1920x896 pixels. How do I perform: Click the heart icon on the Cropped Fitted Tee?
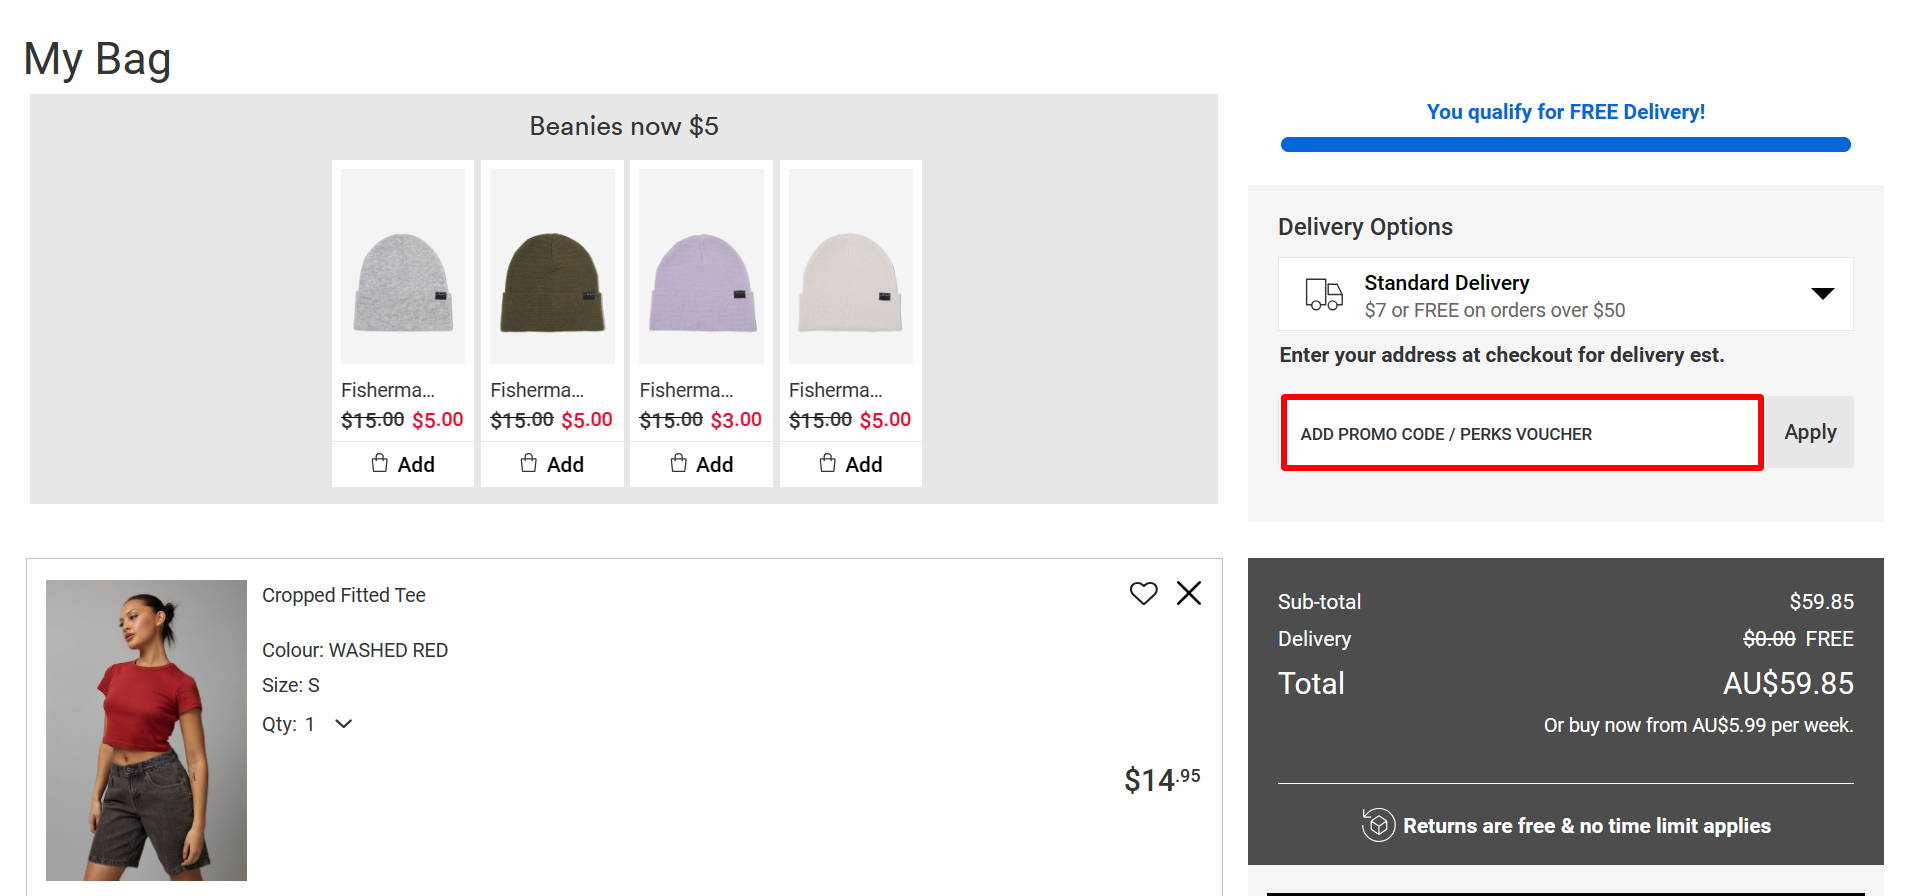click(1143, 593)
